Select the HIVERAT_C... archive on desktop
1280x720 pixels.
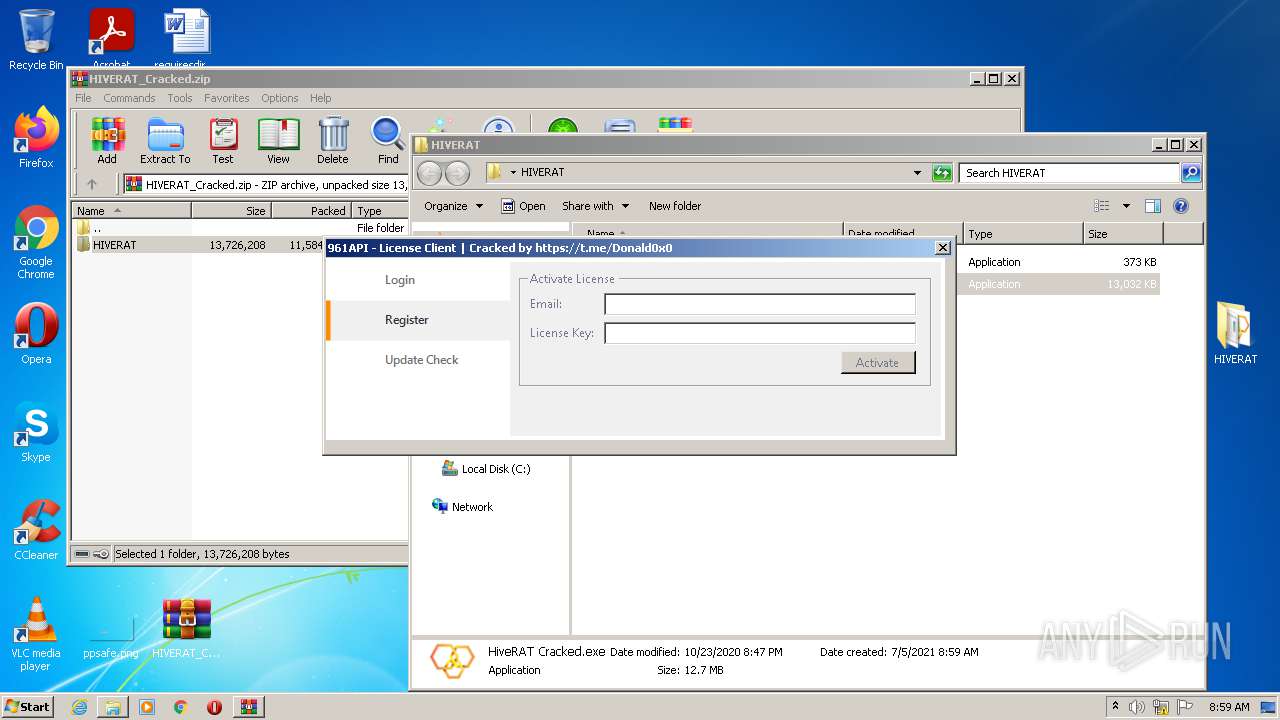pos(187,628)
